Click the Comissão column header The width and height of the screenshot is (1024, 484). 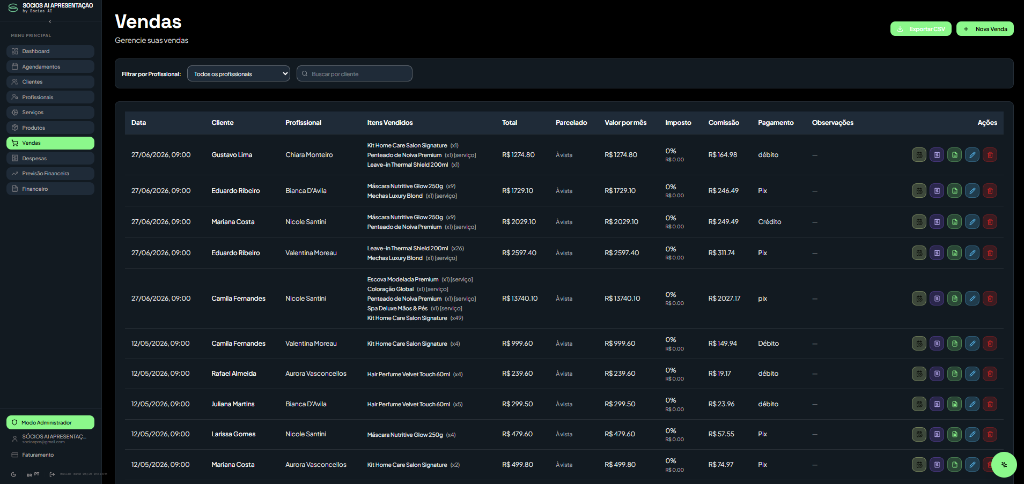tap(724, 123)
